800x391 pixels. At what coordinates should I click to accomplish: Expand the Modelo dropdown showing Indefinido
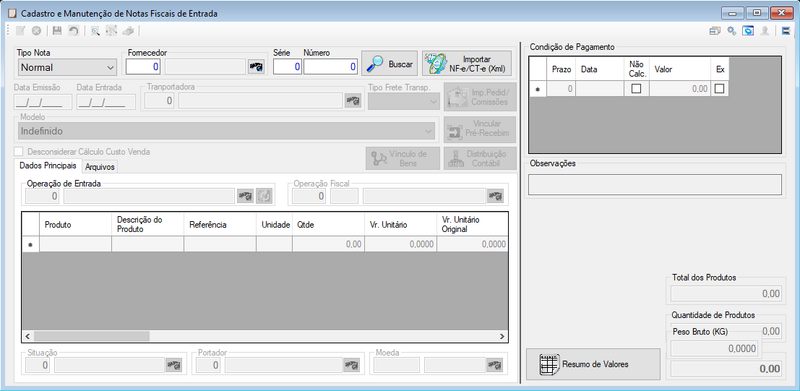click(227, 131)
